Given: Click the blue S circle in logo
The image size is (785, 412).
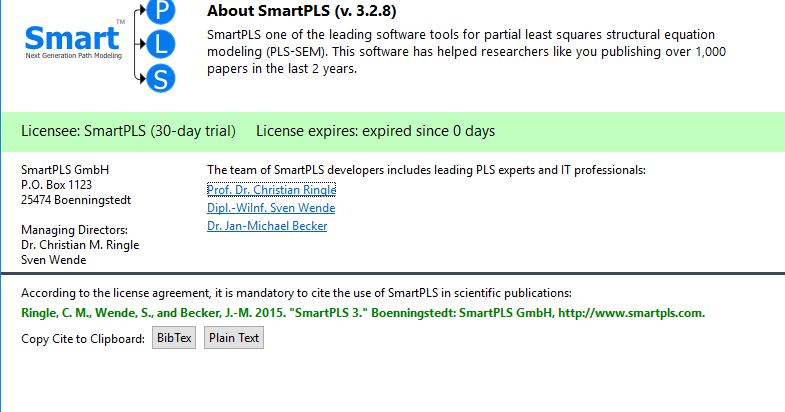Looking at the screenshot, I should (161, 79).
